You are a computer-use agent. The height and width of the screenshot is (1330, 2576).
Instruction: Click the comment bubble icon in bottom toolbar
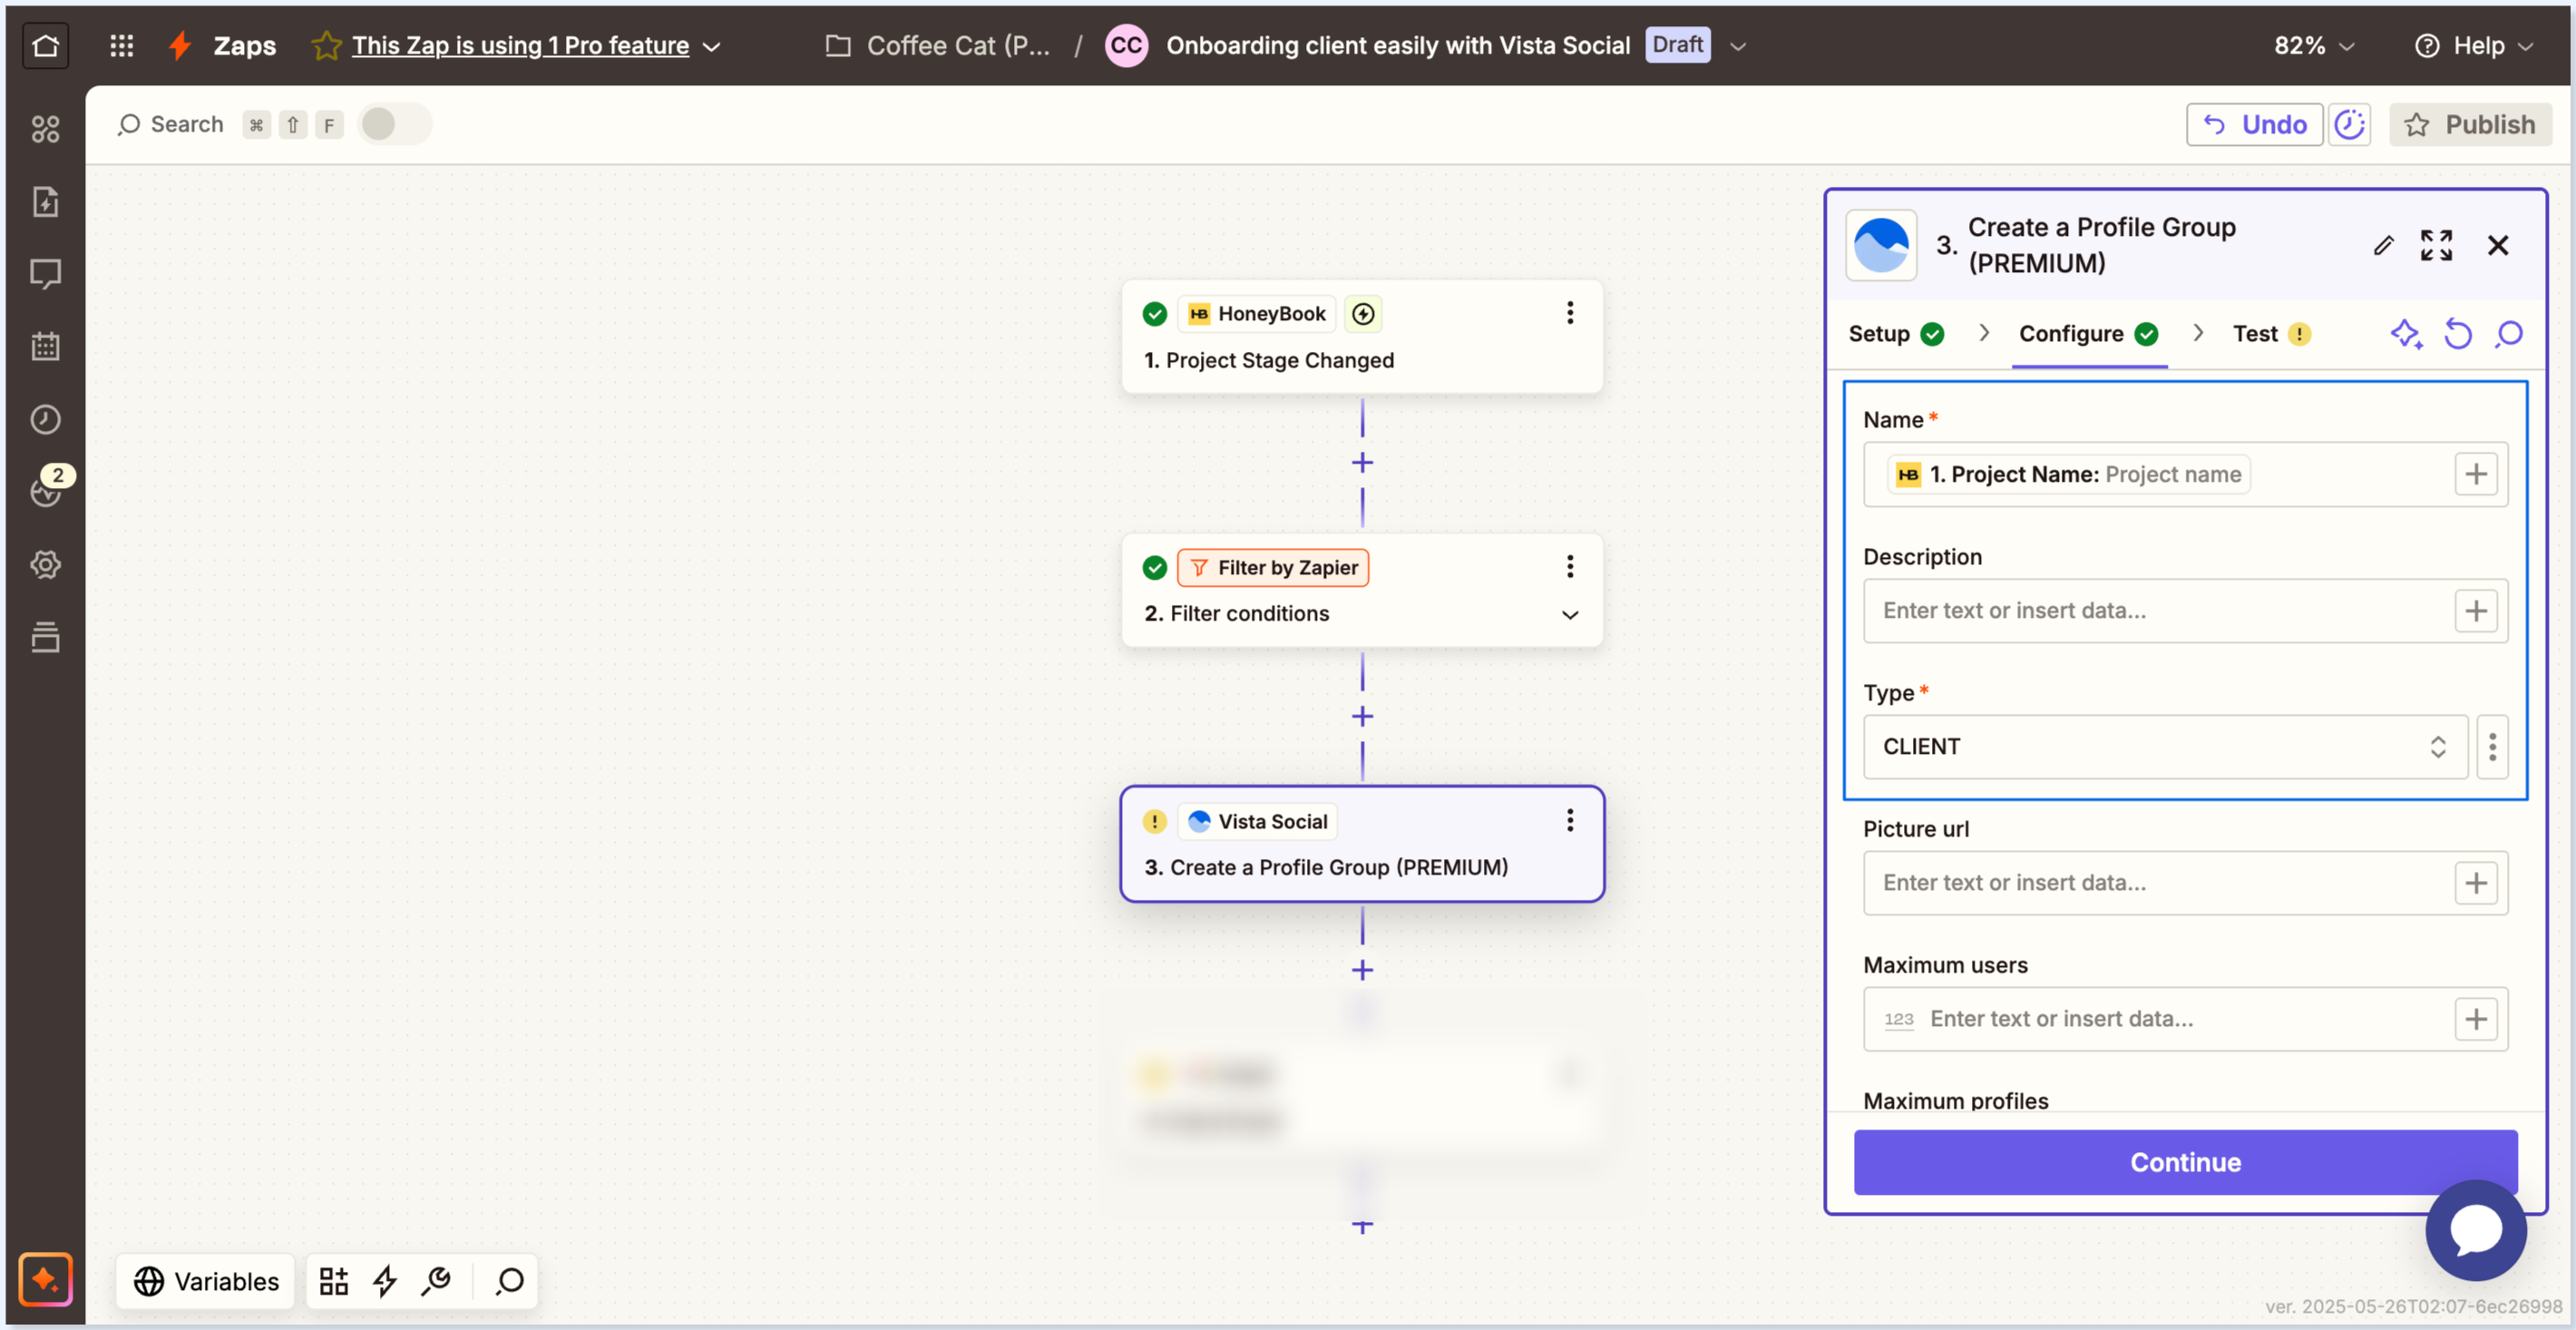click(x=510, y=1281)
